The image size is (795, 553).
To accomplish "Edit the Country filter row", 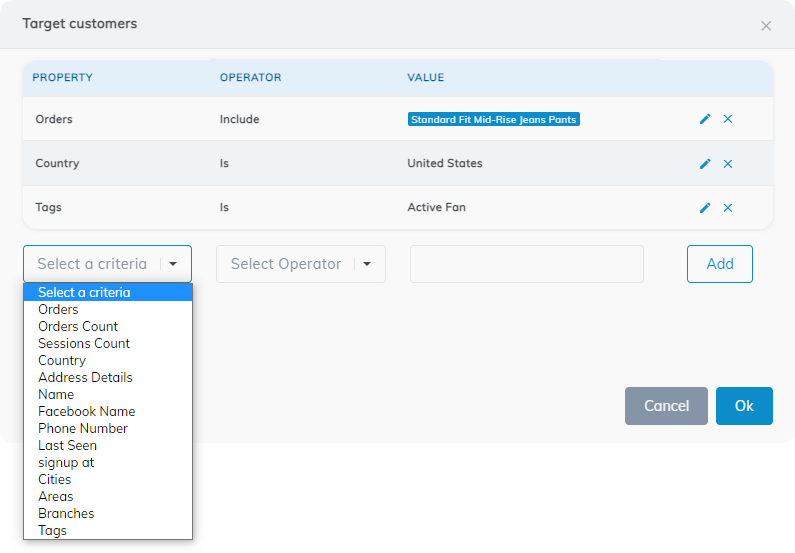I will point(705,164).
